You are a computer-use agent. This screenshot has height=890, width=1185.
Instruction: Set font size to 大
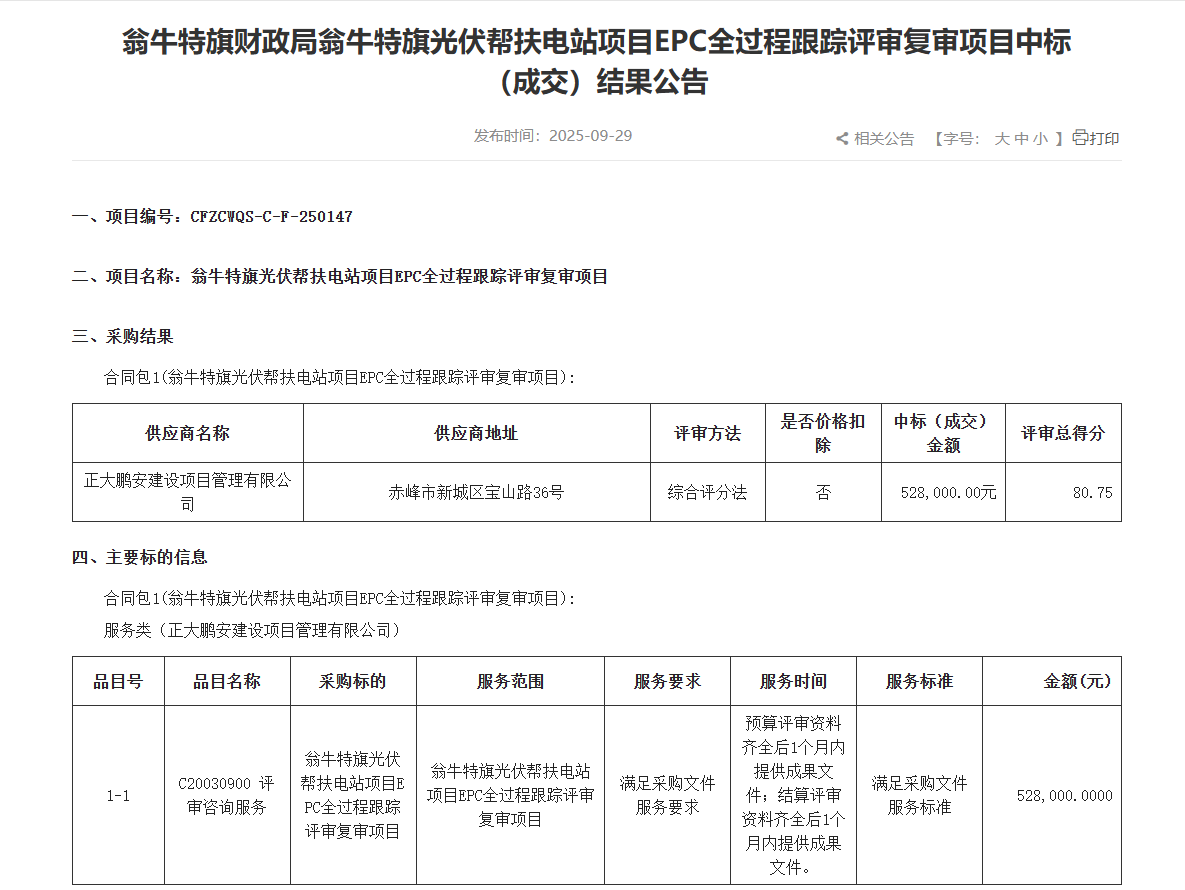(1001, 139)
